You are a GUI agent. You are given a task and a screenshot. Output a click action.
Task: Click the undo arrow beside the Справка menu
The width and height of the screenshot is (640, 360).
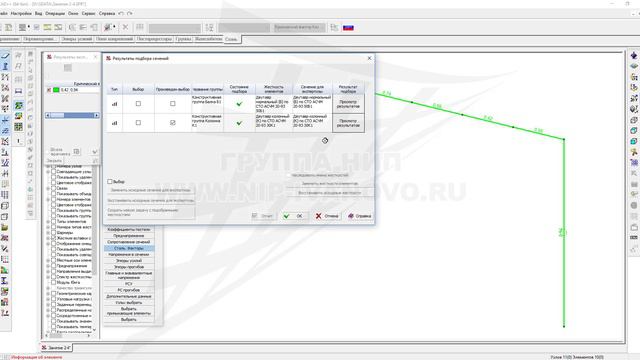121,13
